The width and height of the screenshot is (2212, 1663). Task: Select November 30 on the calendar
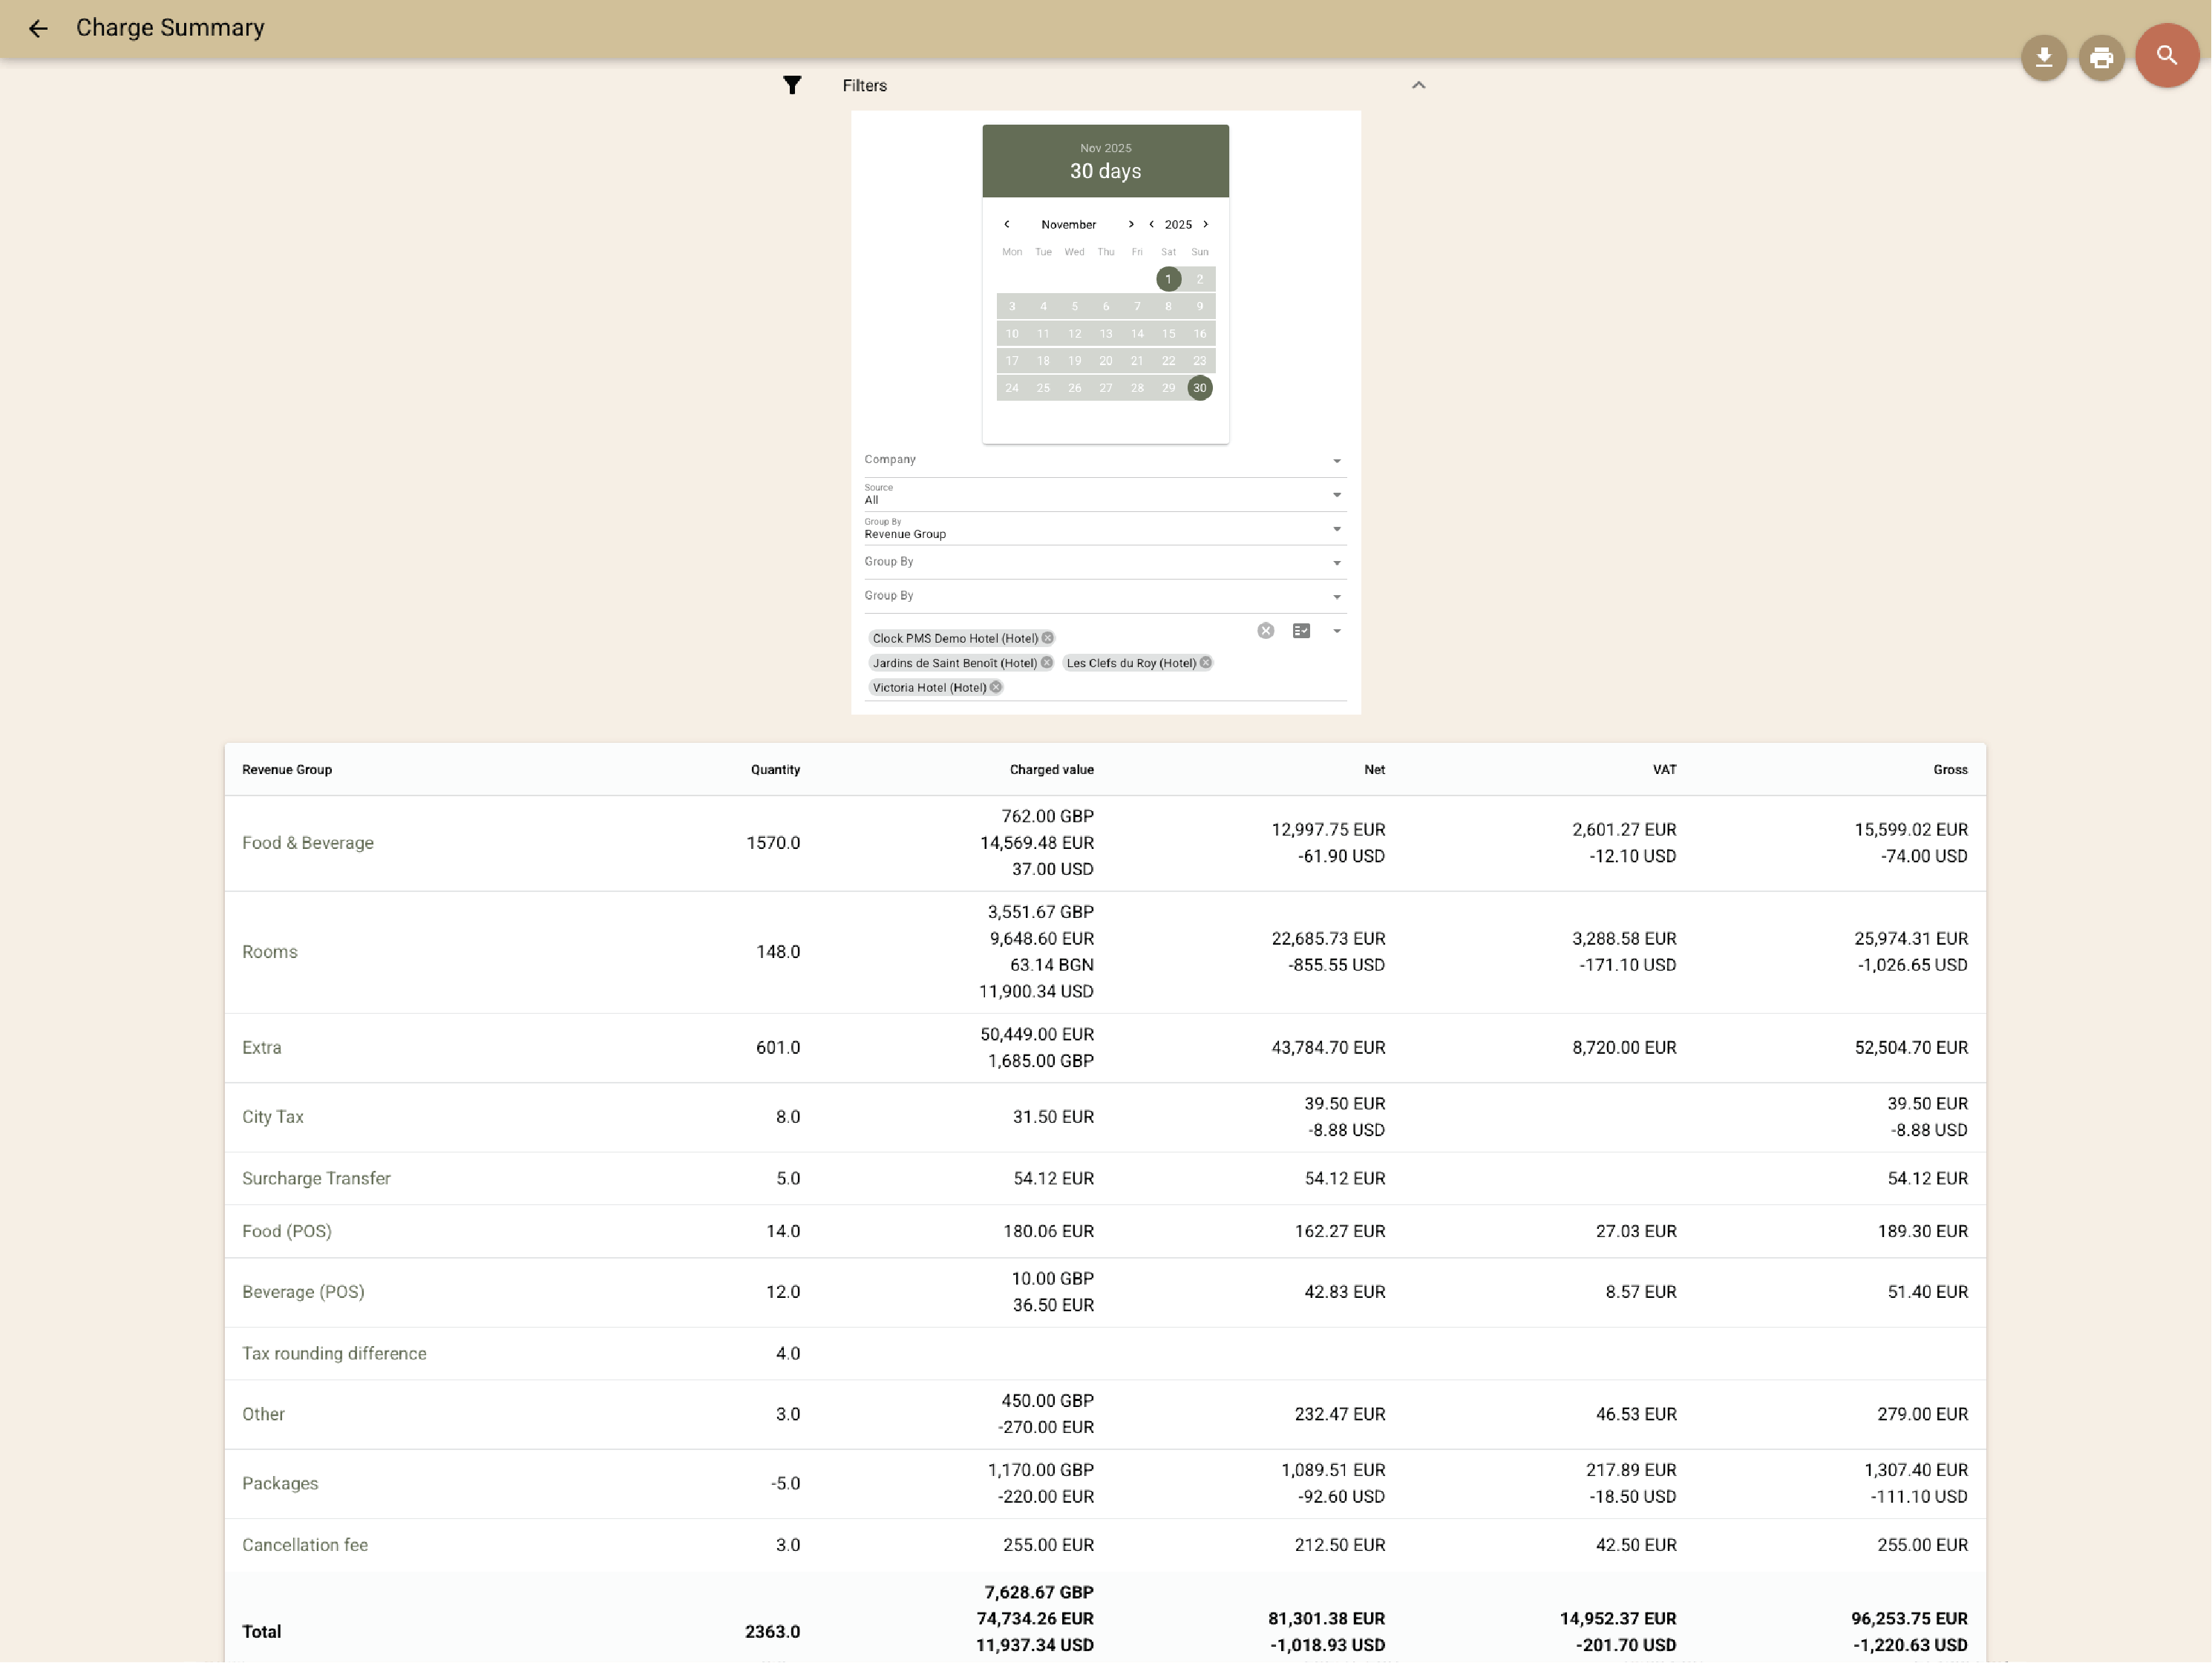(x=1199, y=388)
